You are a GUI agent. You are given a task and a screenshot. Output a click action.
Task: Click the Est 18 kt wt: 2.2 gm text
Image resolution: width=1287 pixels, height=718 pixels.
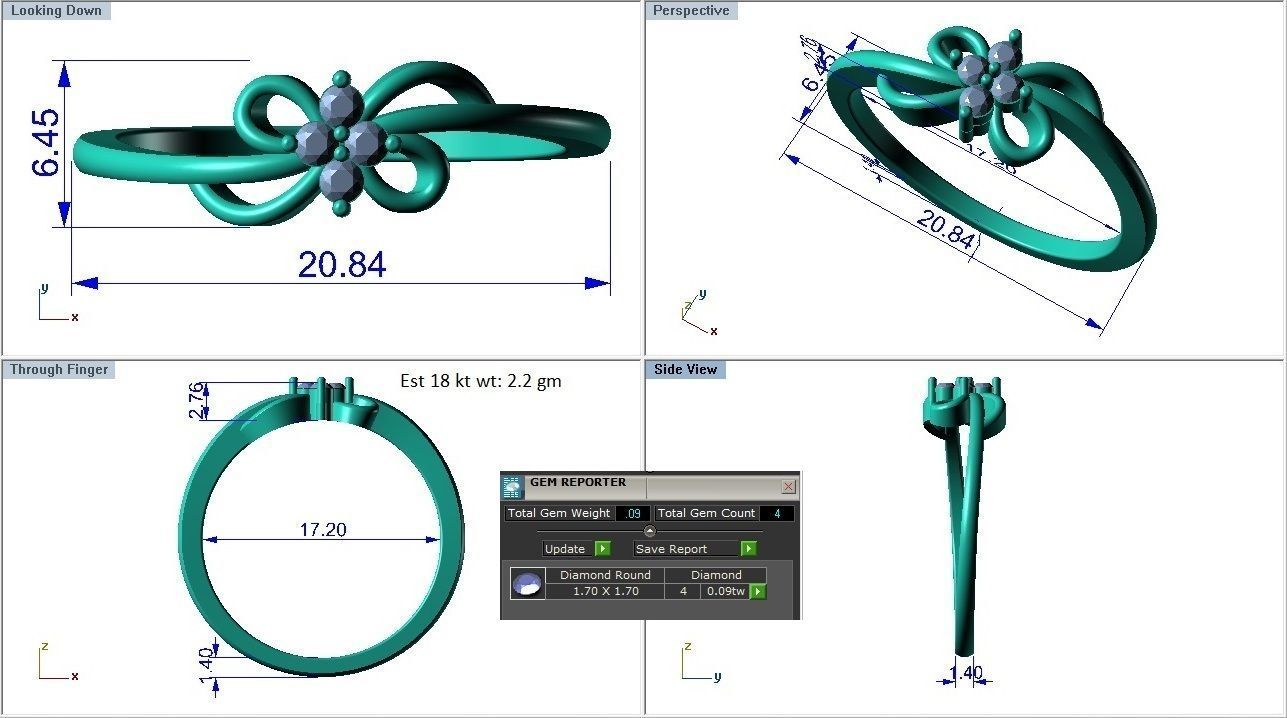480,380
